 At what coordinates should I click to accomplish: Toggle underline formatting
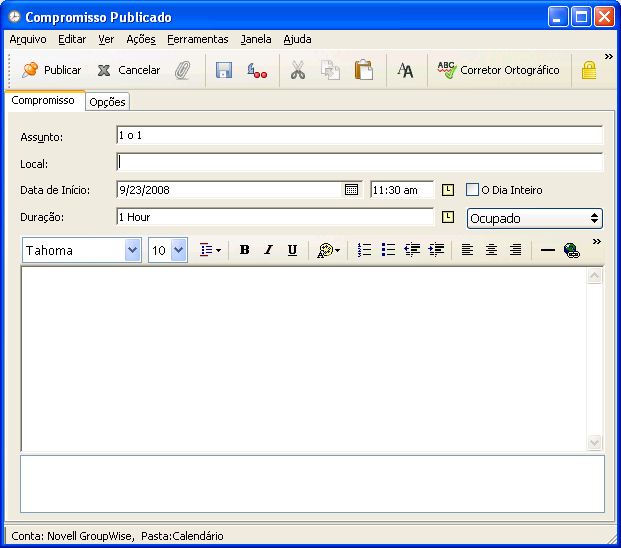click(x=292, y=250)
